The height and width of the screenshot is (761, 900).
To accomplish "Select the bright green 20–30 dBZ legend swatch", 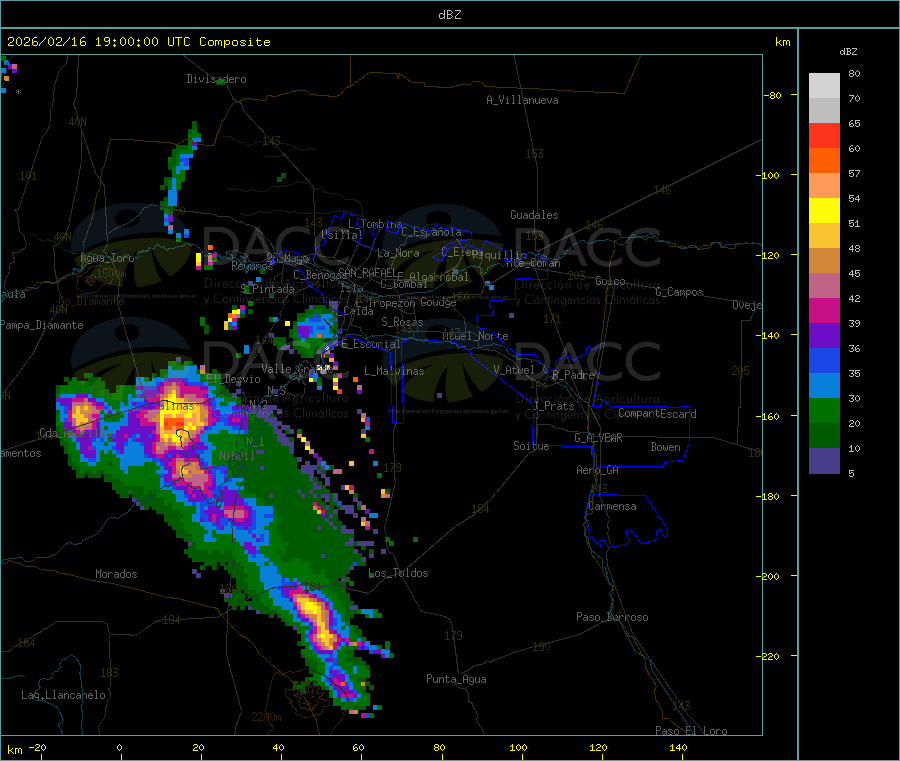I will (x=824, y=410).
